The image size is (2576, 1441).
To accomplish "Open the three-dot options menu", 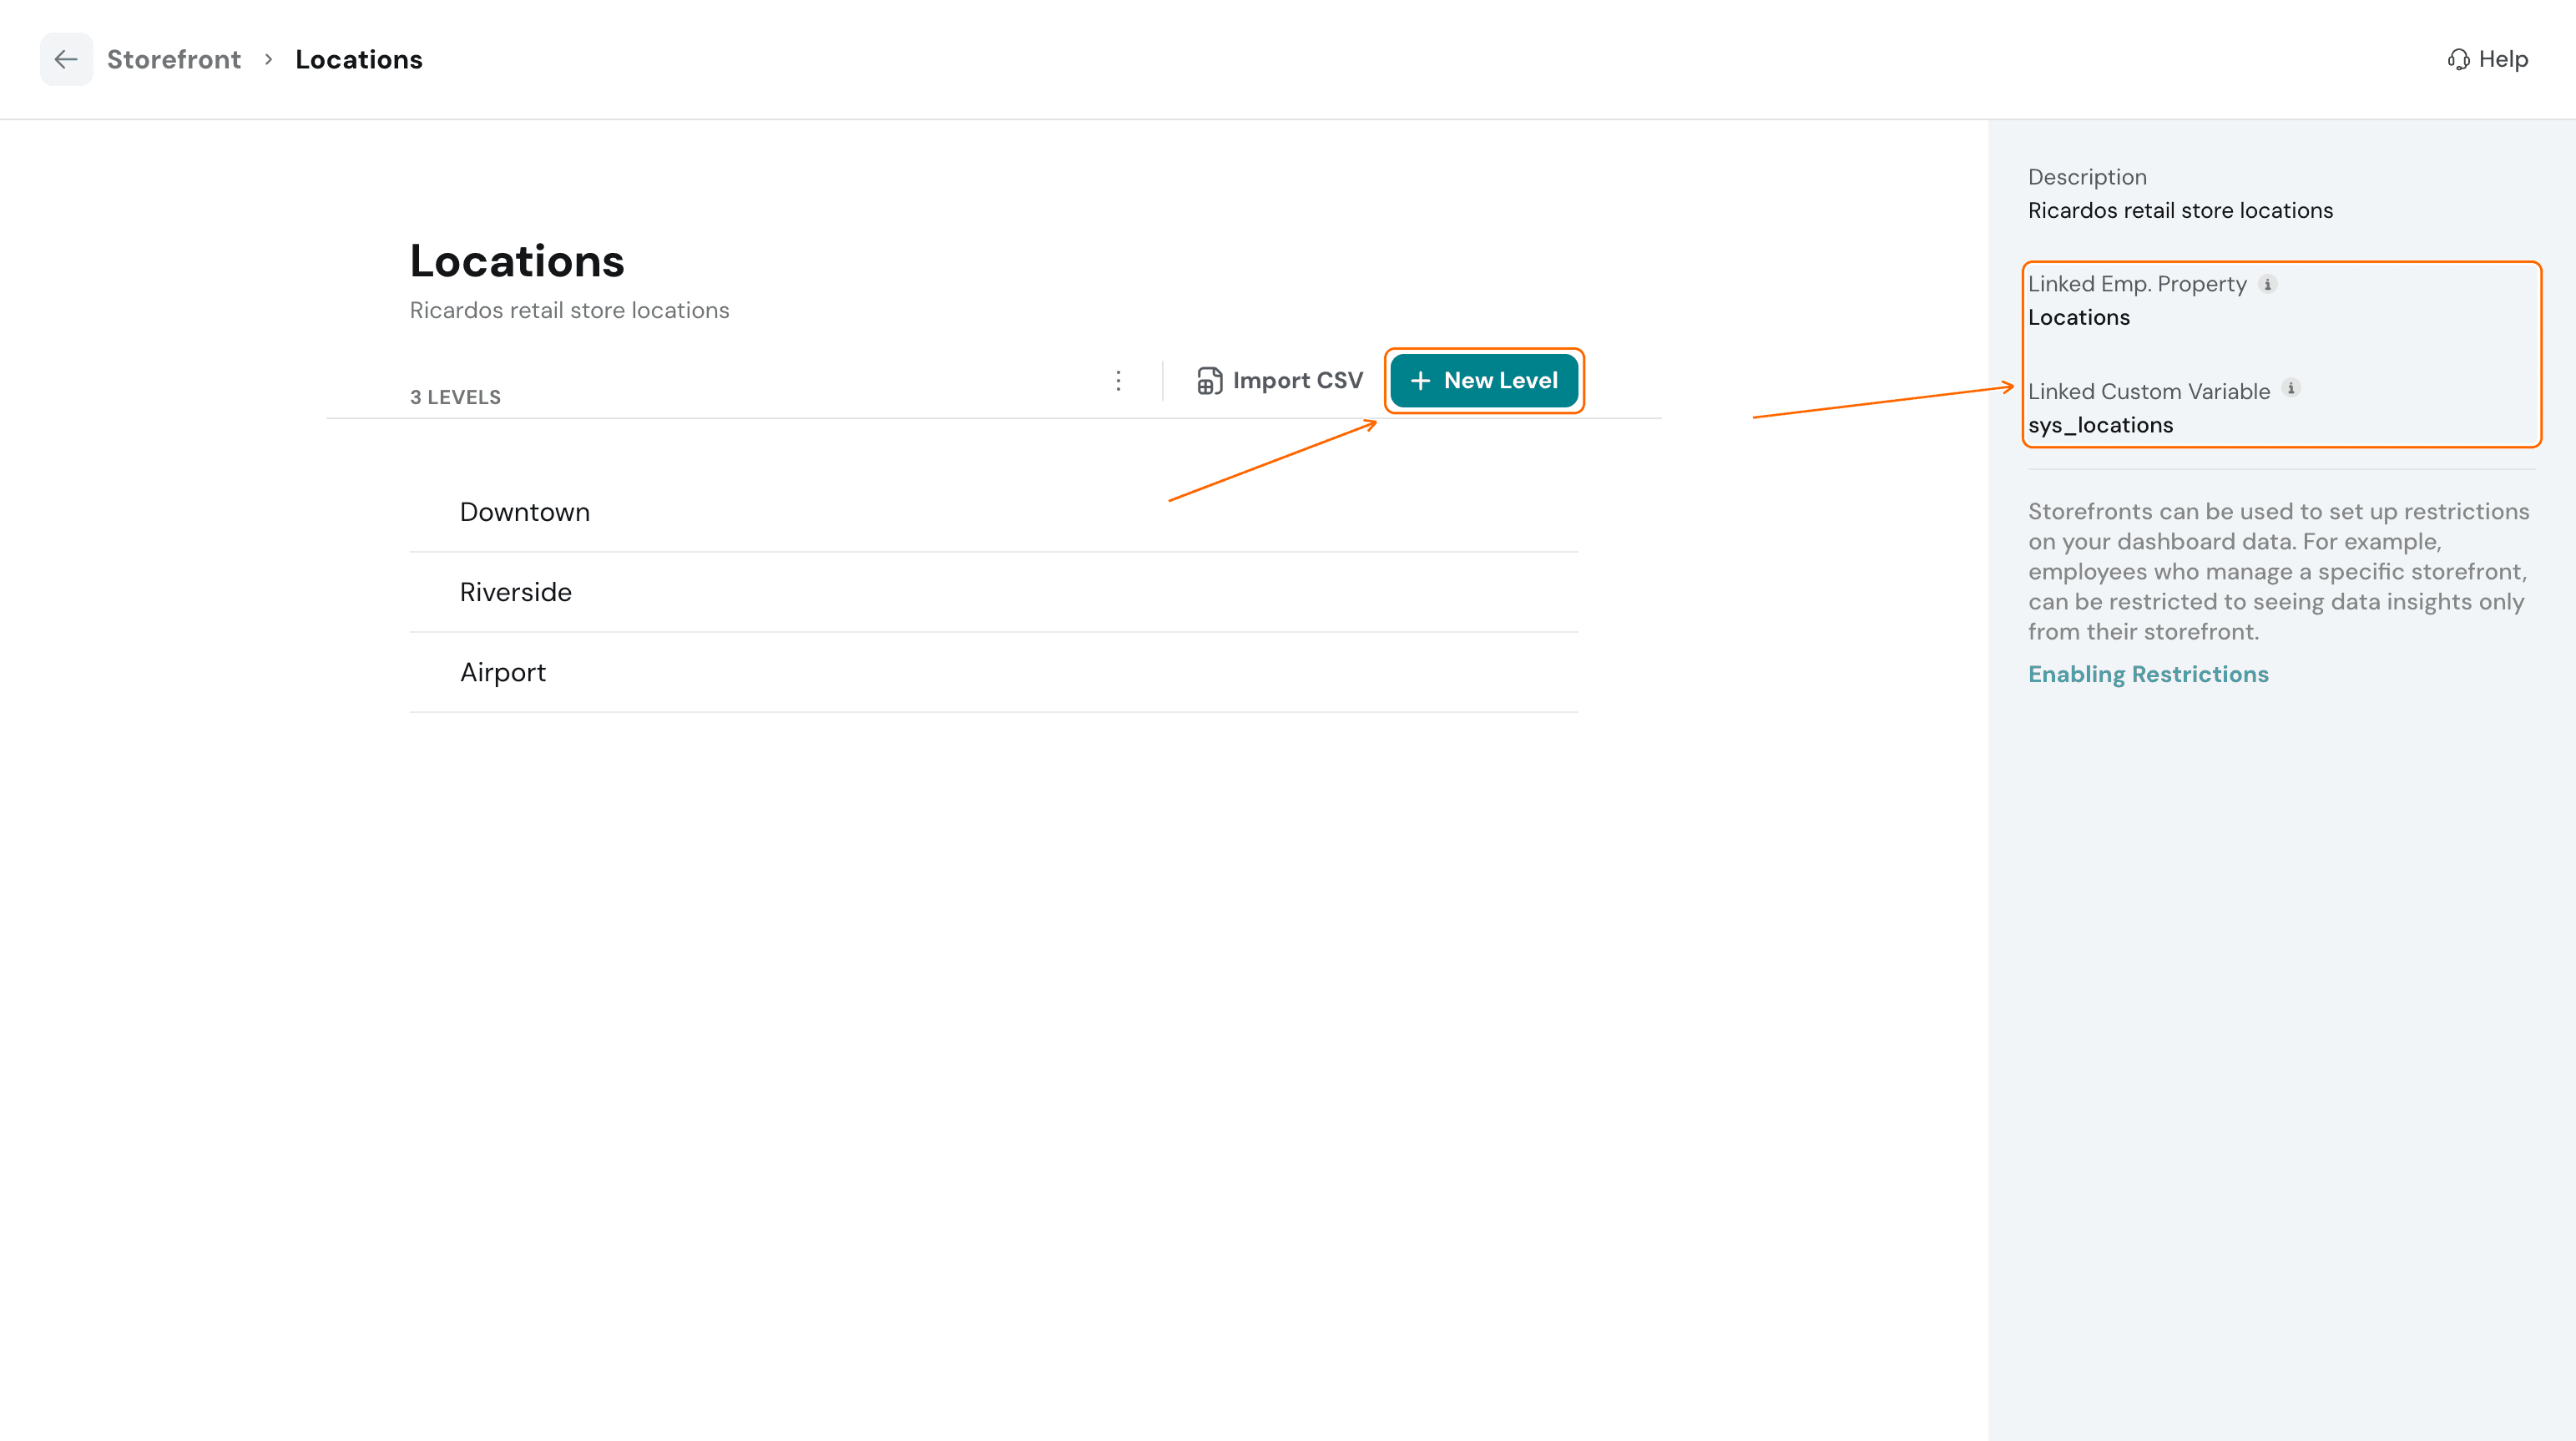I will pos(1118,381).
